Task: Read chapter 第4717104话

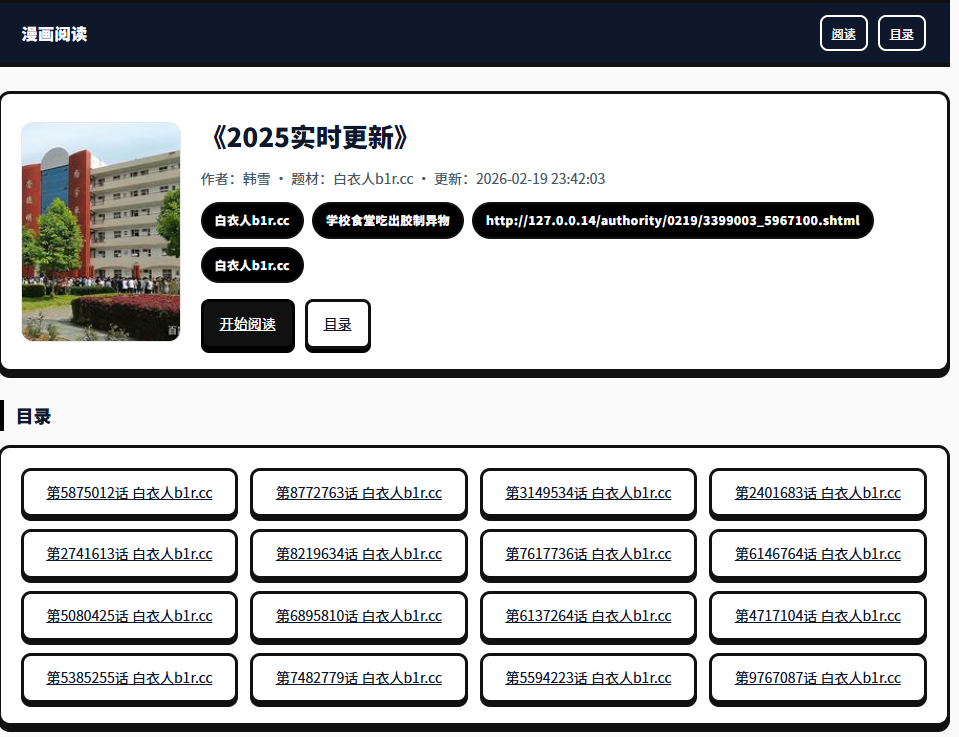Action: click(x=817, y=616)
